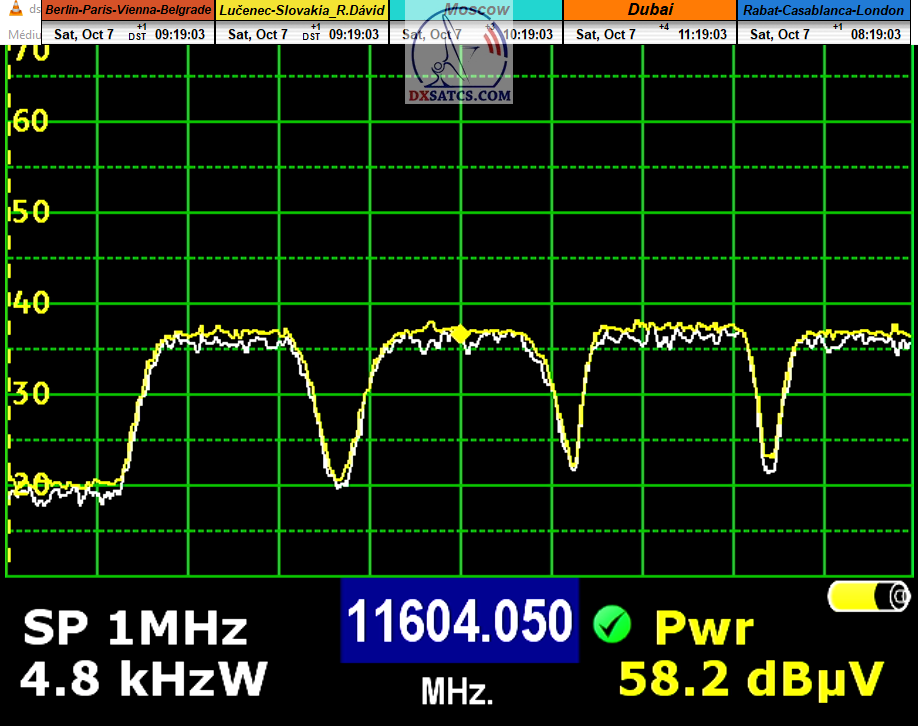Click the 40 level axis label
Screen dimensions: 918x726
(x=30, y=303)
